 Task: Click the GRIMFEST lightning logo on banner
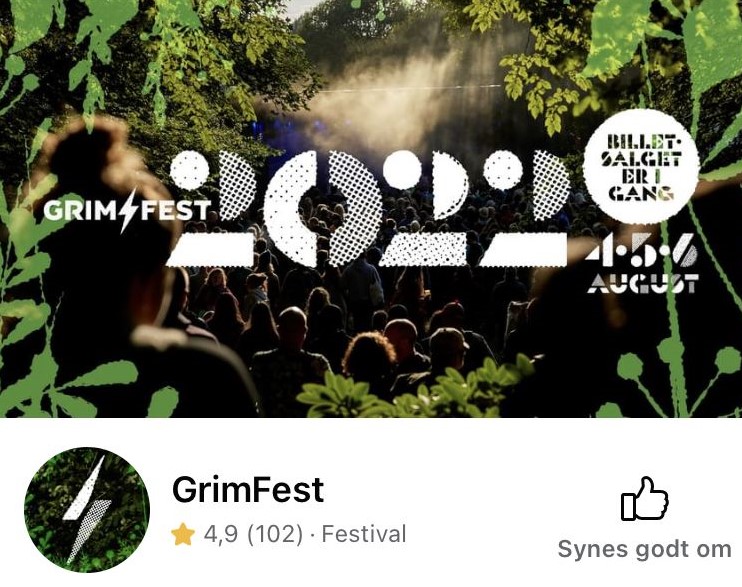point(127,211)
